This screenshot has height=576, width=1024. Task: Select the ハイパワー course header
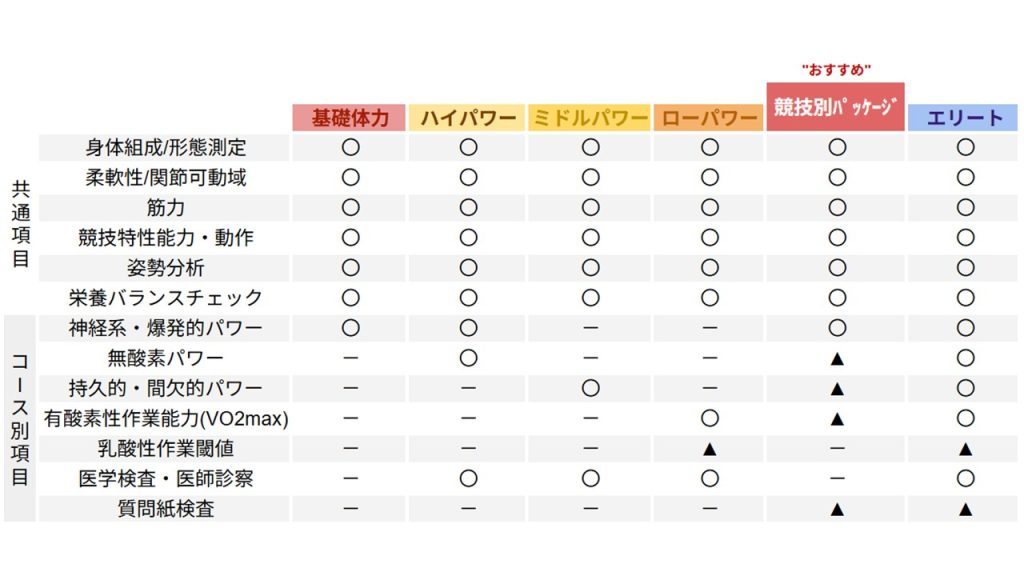click(x=468, y=118)
